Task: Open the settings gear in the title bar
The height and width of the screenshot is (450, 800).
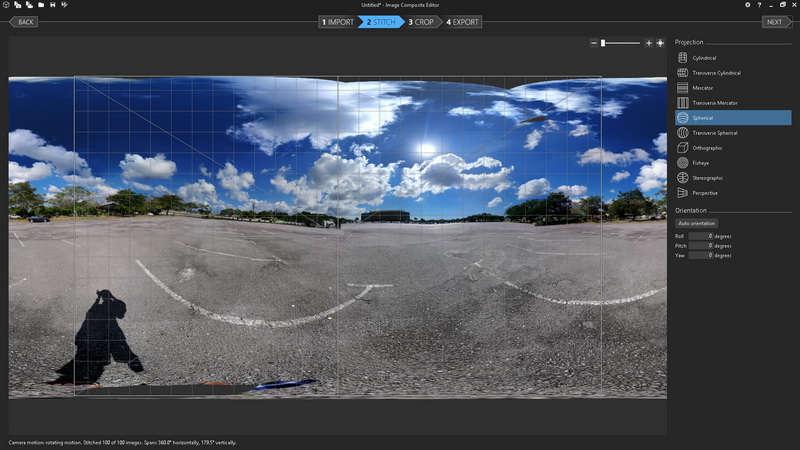Action: [x=747, y=5]
